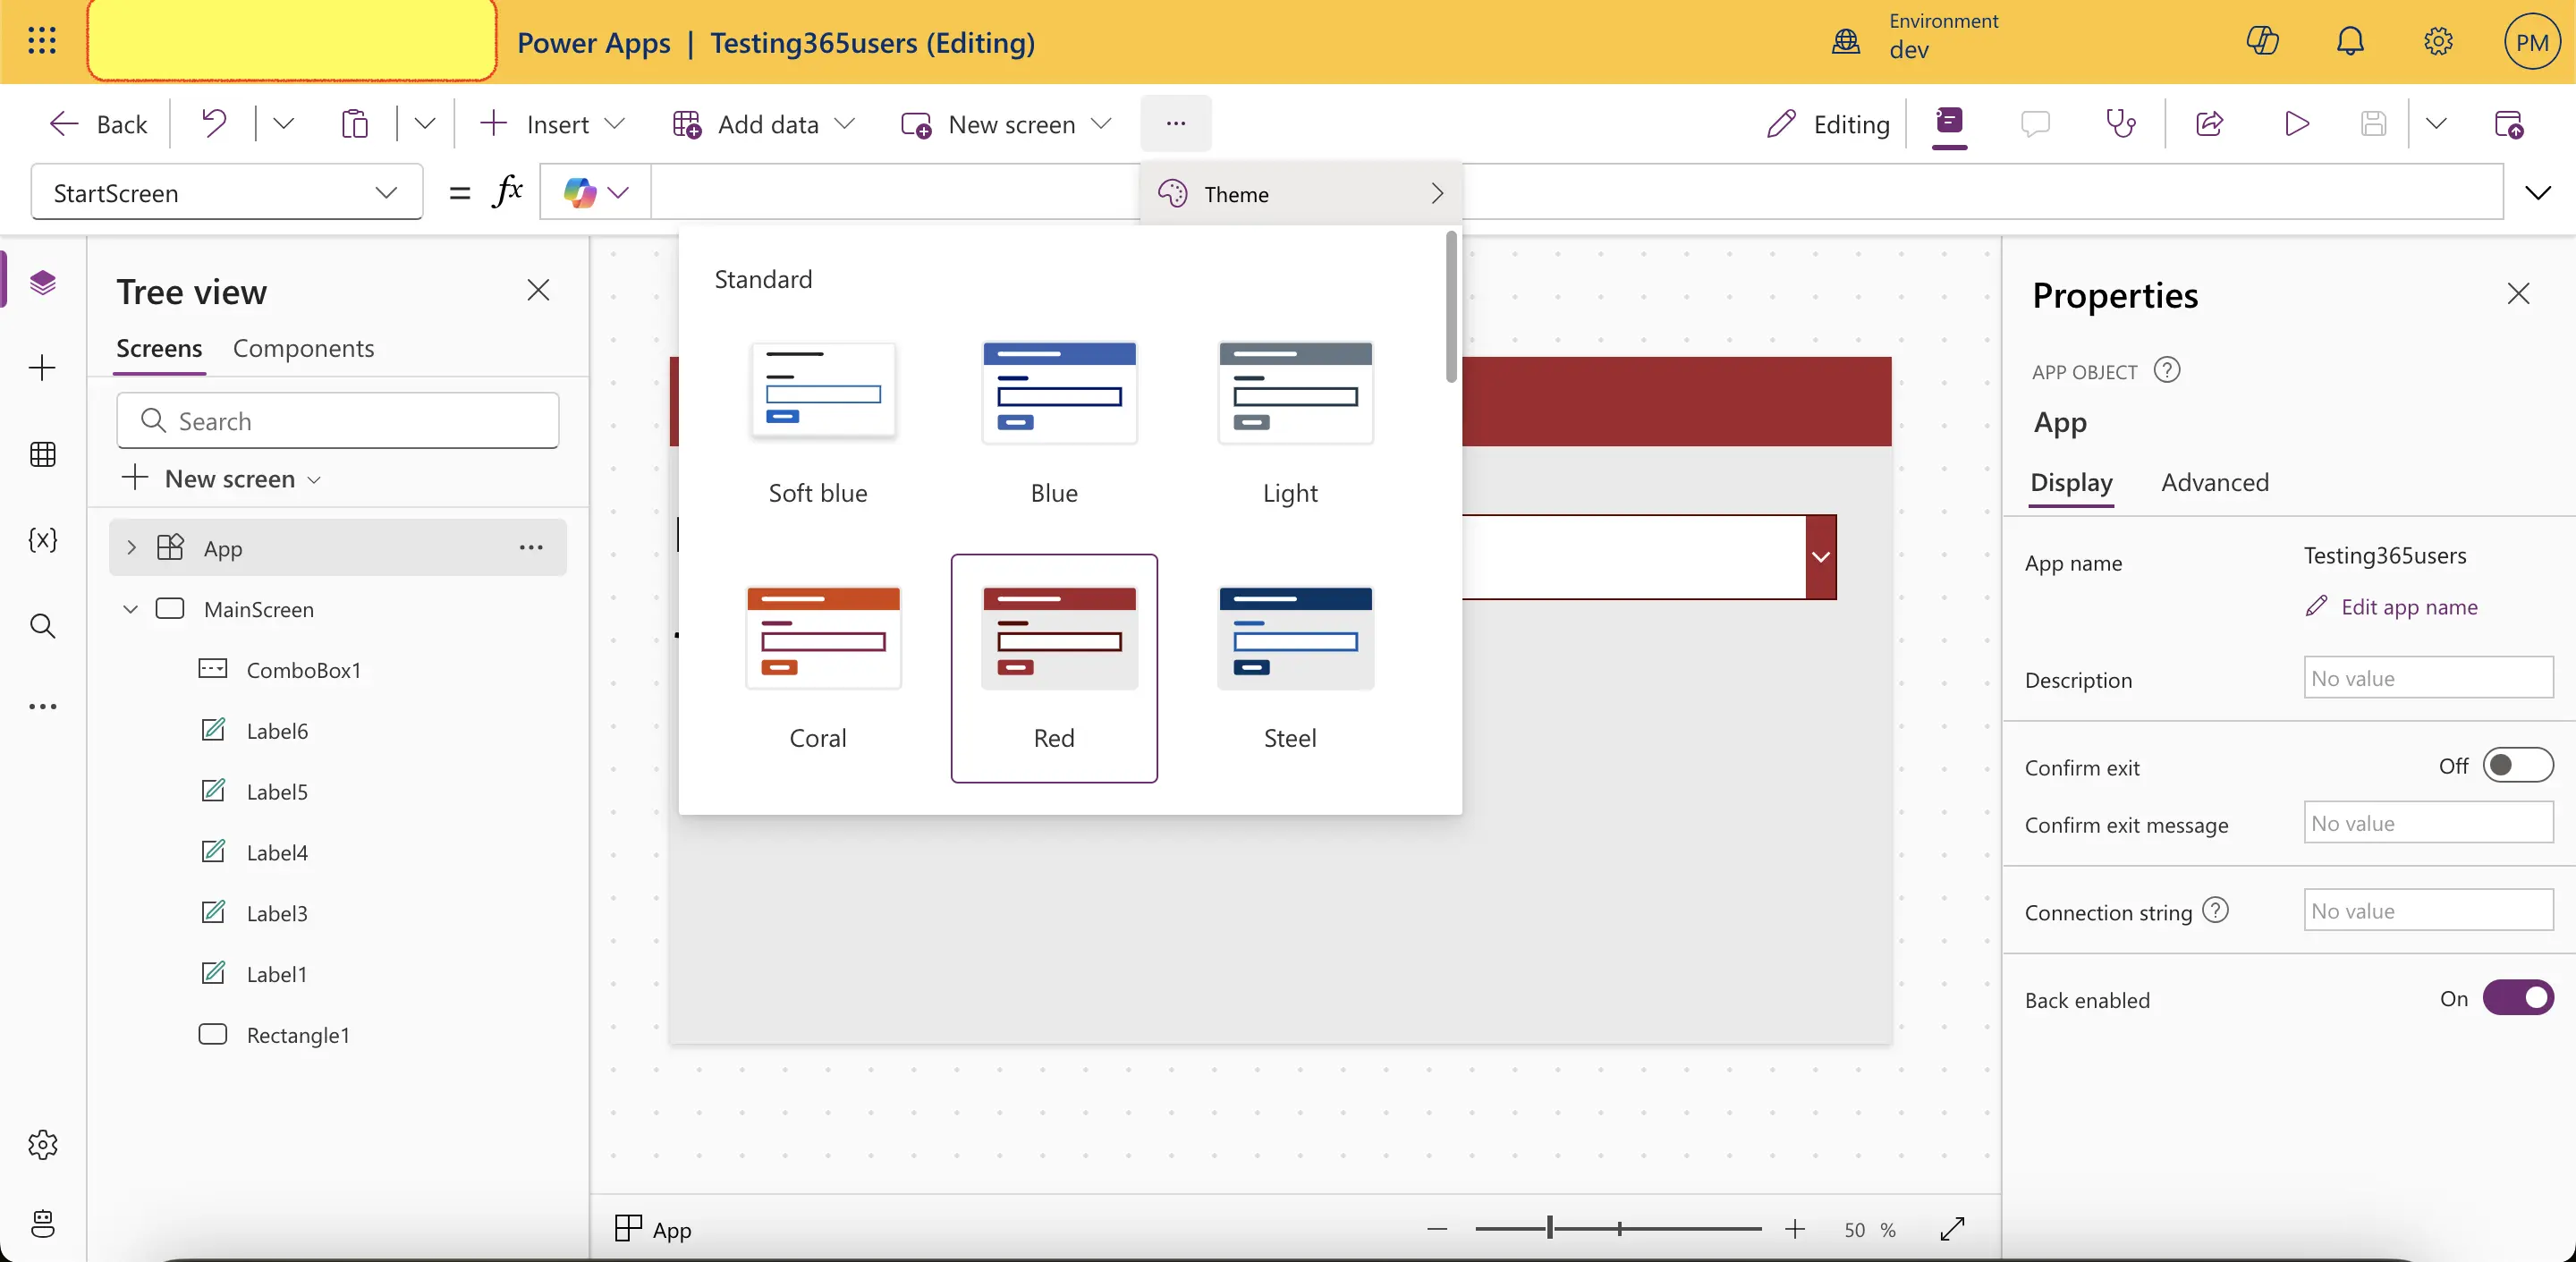Switch to Advanced tab in Properties
The image size is (2576, 1262).
point(2215,481)
